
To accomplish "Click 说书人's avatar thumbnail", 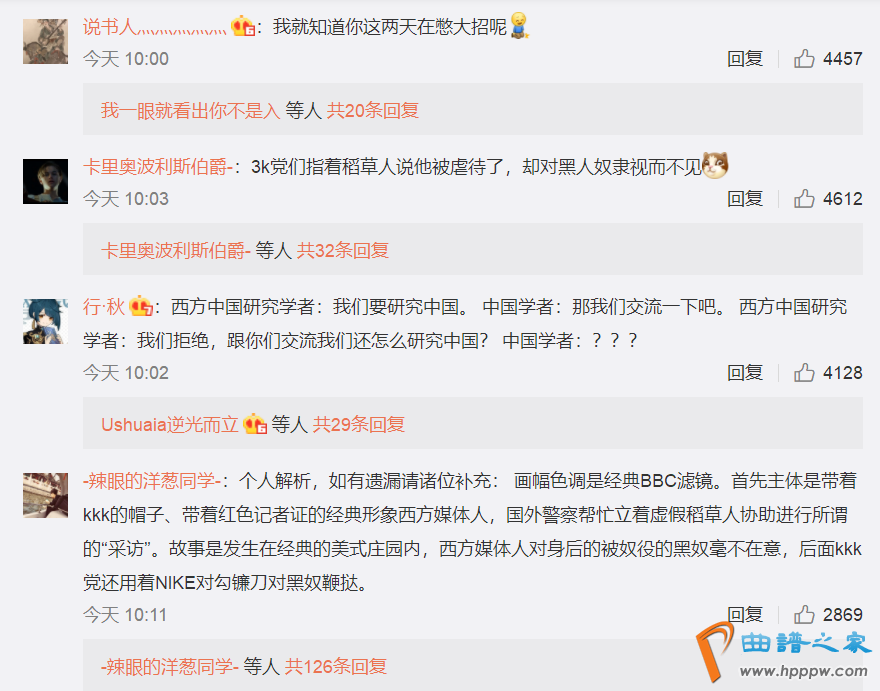I will pyautogui.click(x=45, y=41).
